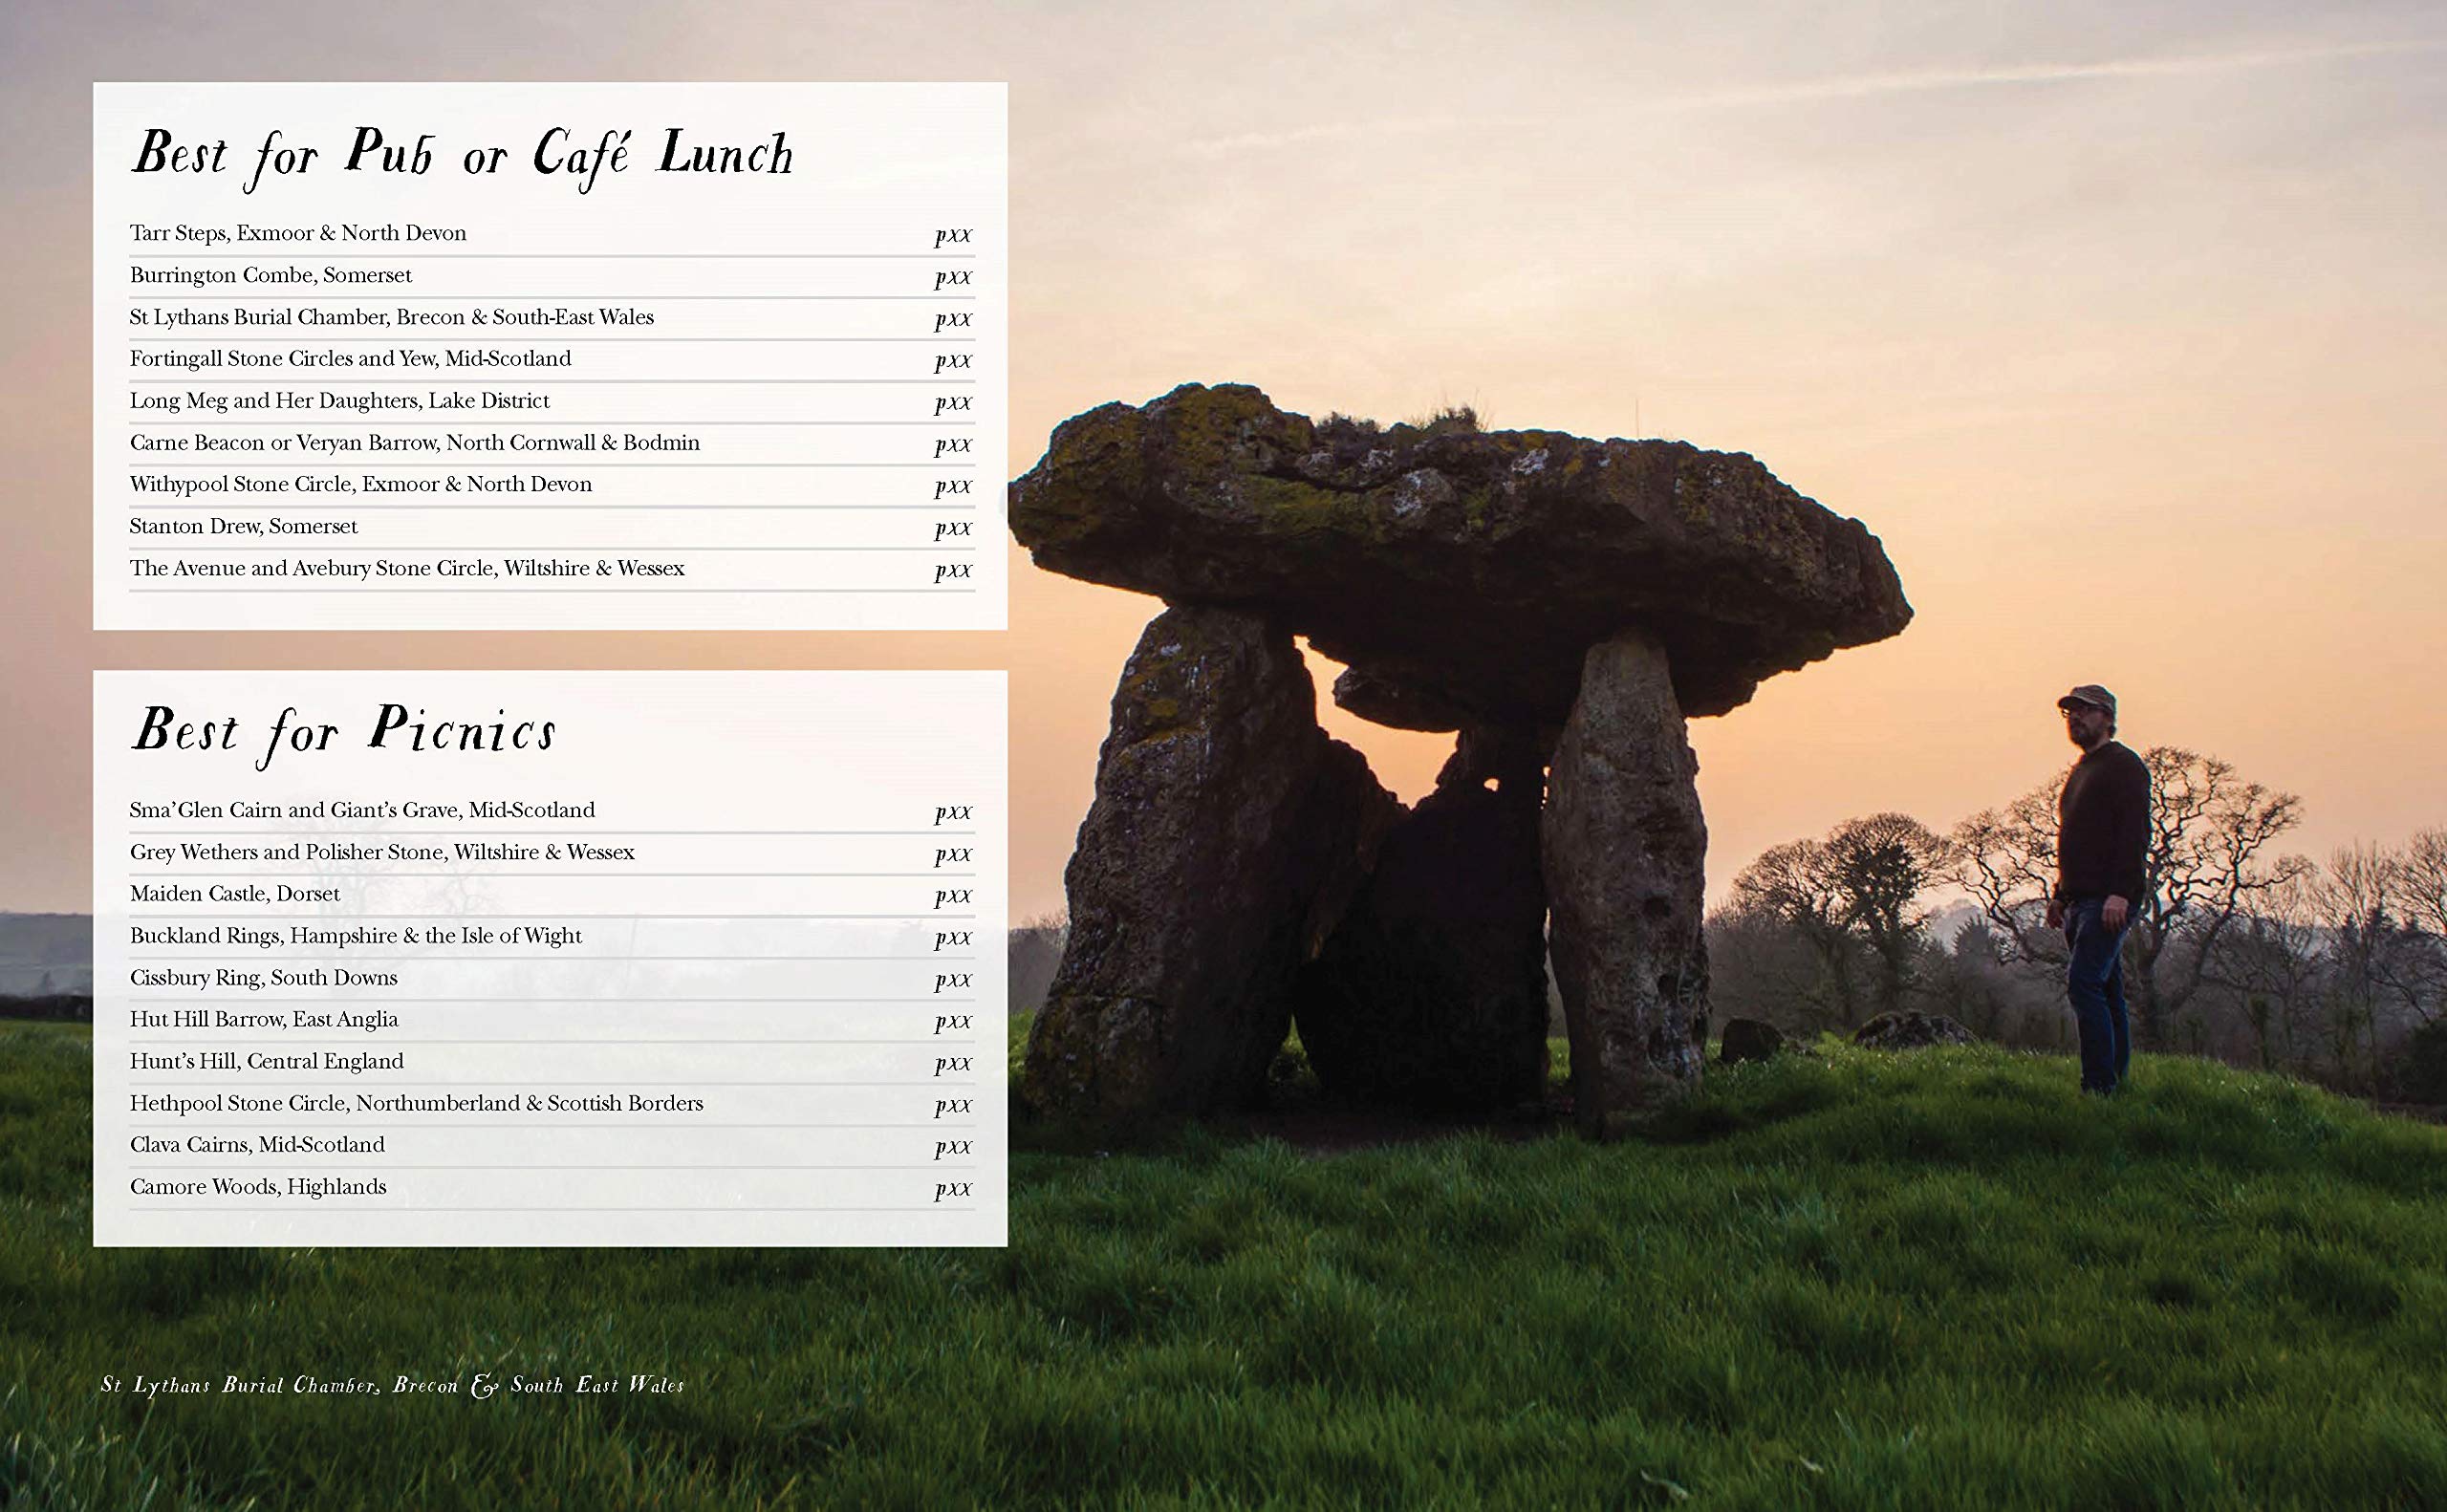Image resolution: width=2447 pixels, height=1512 pixels.
Task: Open St Lythans Burial Chamber list entry
Action: [x=391, y=317]
